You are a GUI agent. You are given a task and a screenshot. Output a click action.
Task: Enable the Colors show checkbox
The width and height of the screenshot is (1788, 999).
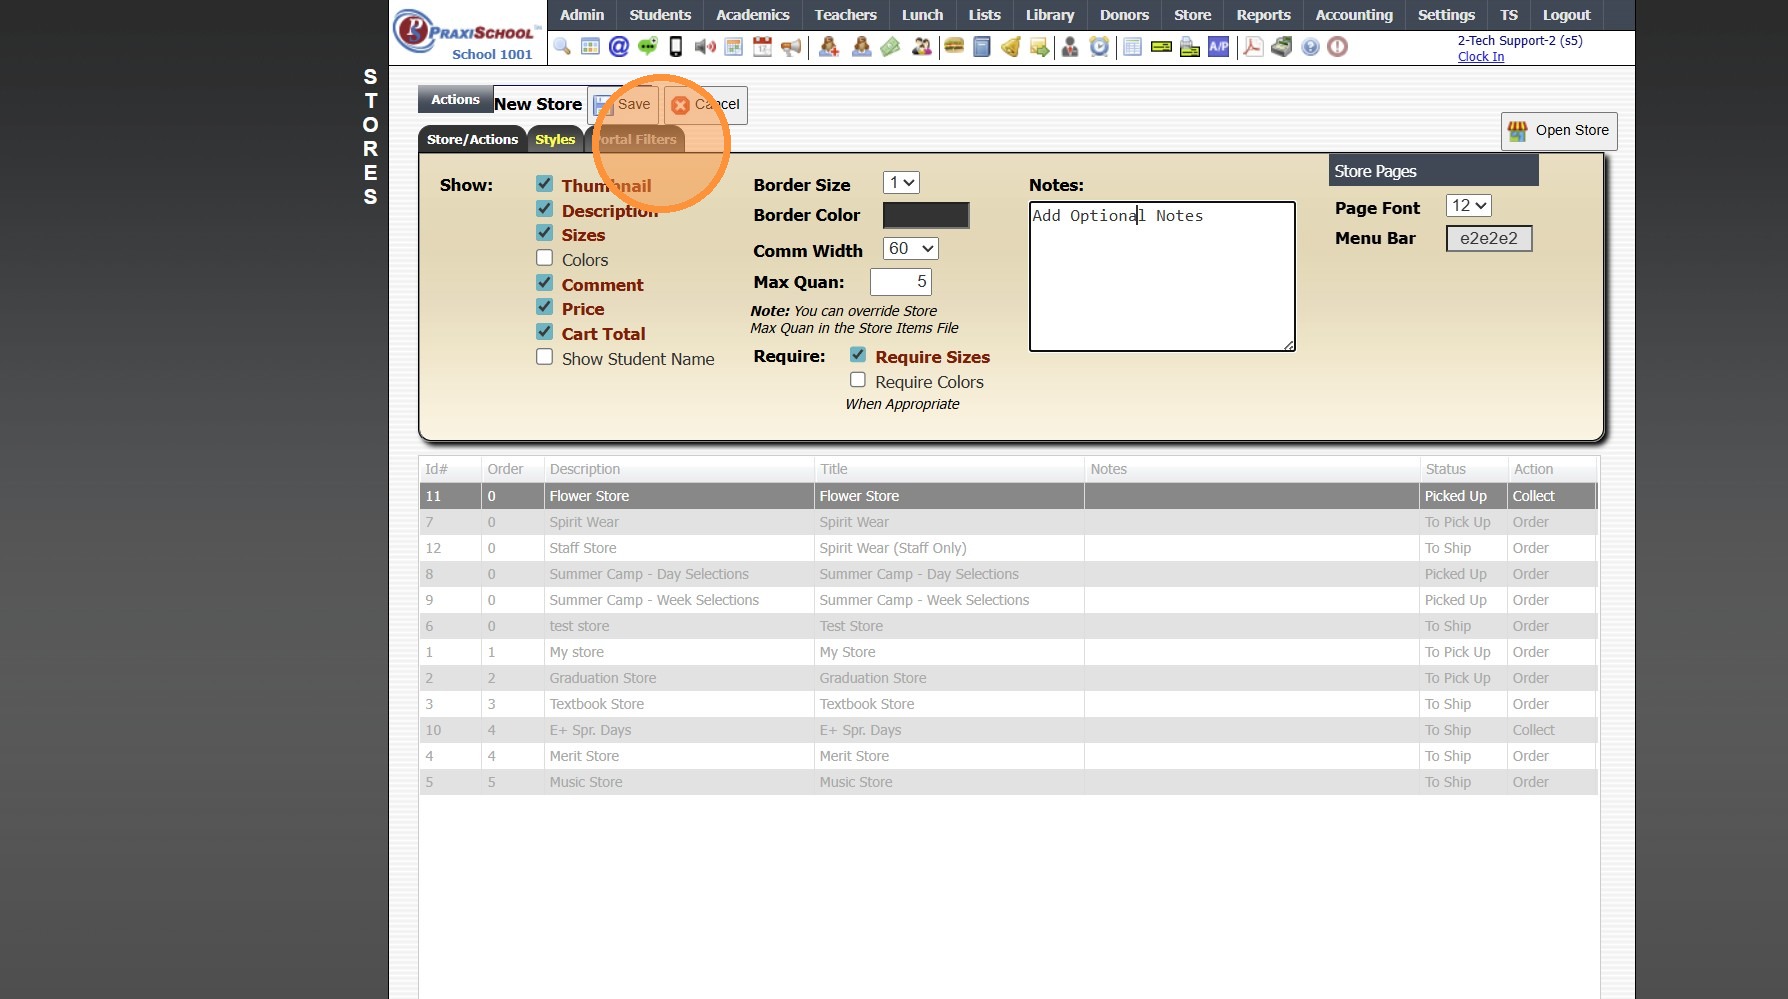pyautogui.click(x=545, y=258)
